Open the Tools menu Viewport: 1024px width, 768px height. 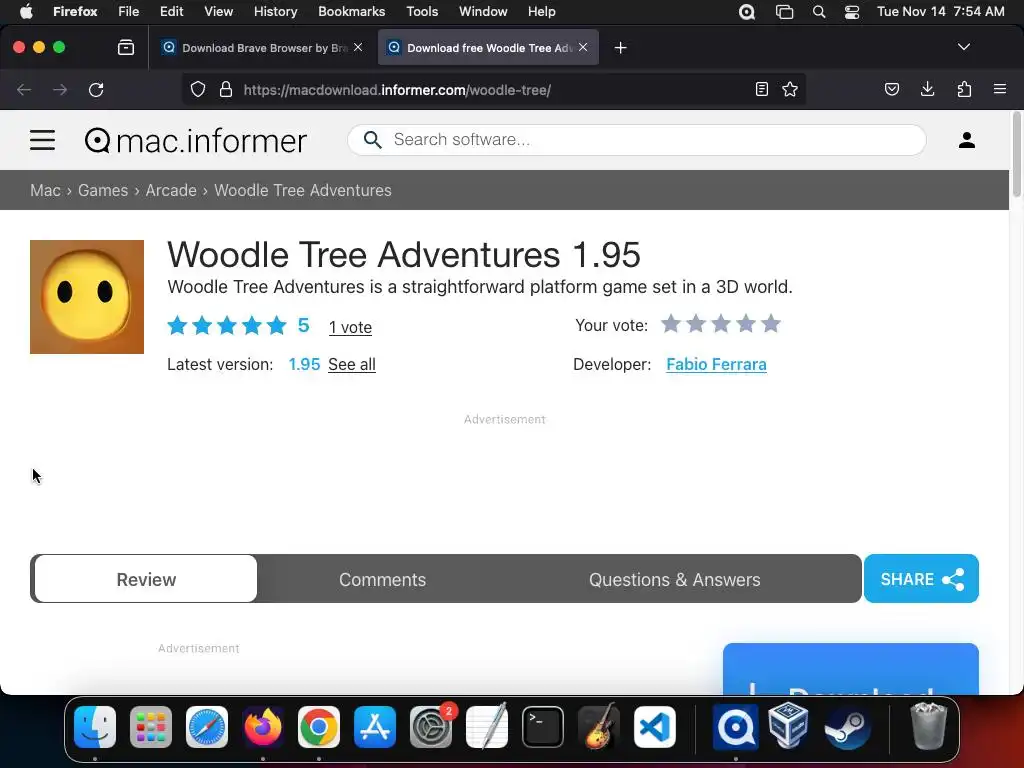tap(422, 11)
